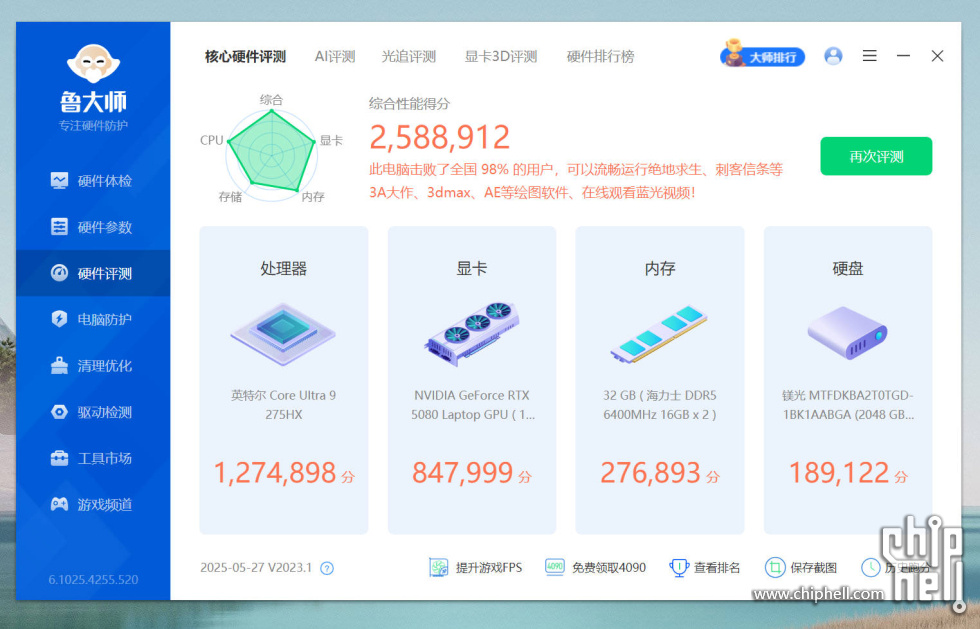Image resolution: width=980 pixels, height=629 pixels.
Task: Click the version number 6.1025.4255.520
Action: click(x=93, y=580)
